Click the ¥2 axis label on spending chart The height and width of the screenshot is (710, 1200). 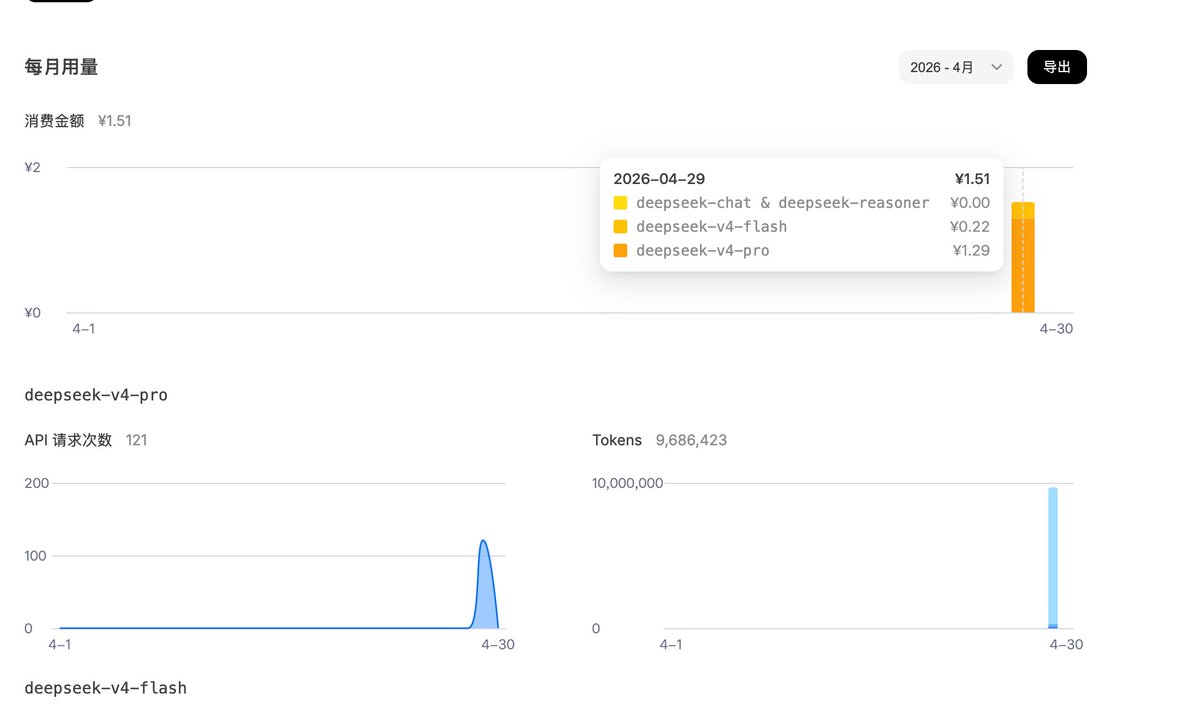pyautogui.click(x=33, y=167)
